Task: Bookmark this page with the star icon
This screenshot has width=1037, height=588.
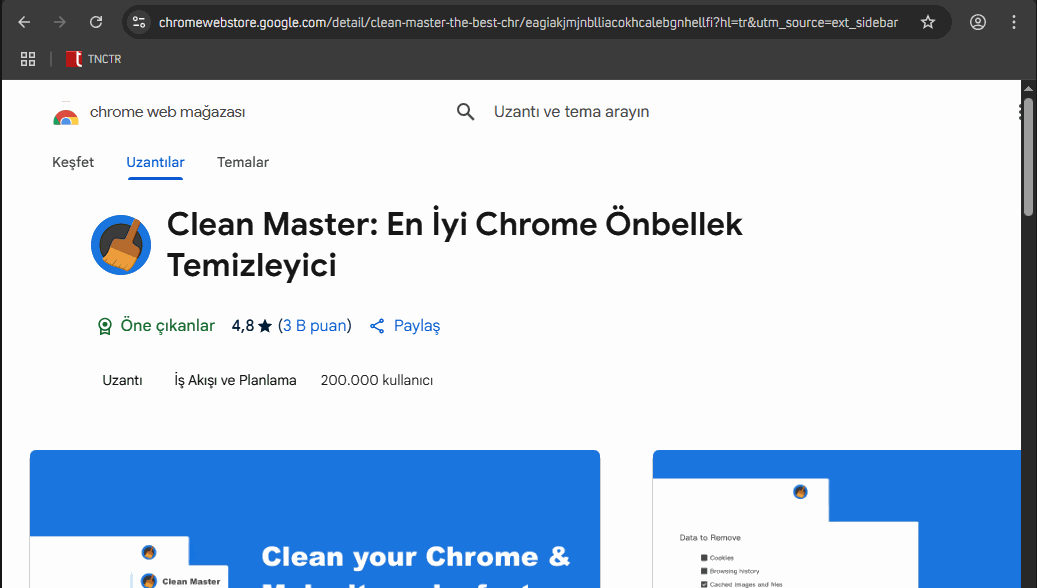Action: (928, 22)
